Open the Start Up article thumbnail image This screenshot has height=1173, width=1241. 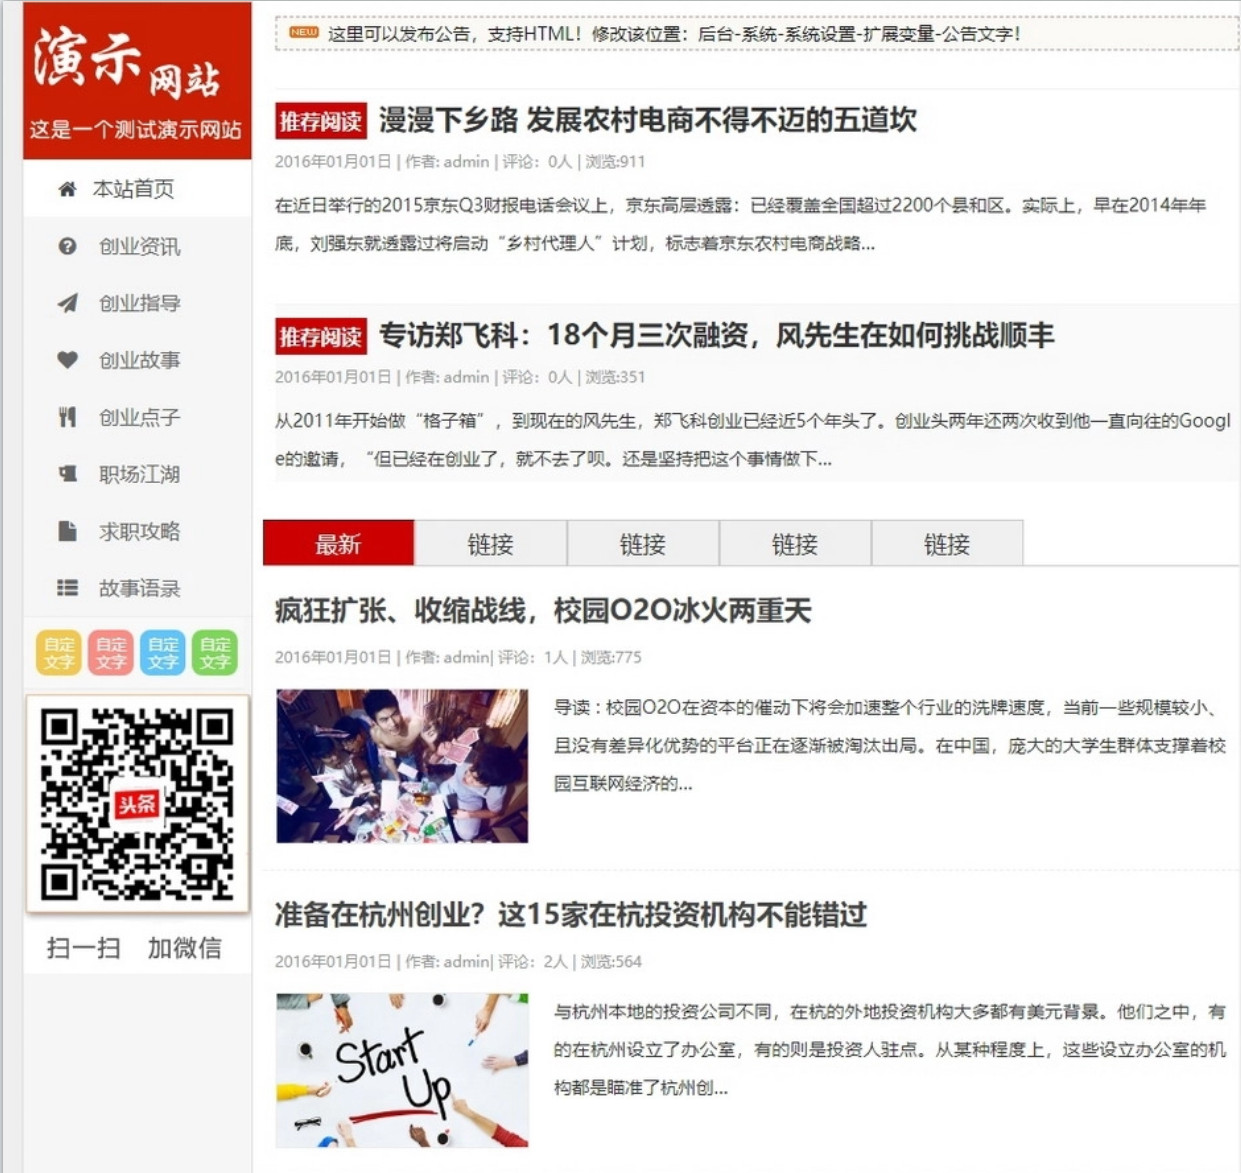[x=402, y=1070]
